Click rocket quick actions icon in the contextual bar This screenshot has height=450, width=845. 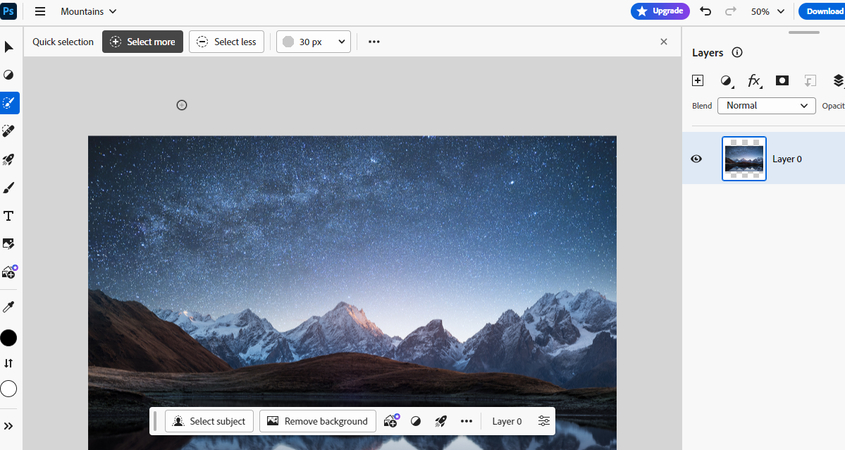coord(441,421)
